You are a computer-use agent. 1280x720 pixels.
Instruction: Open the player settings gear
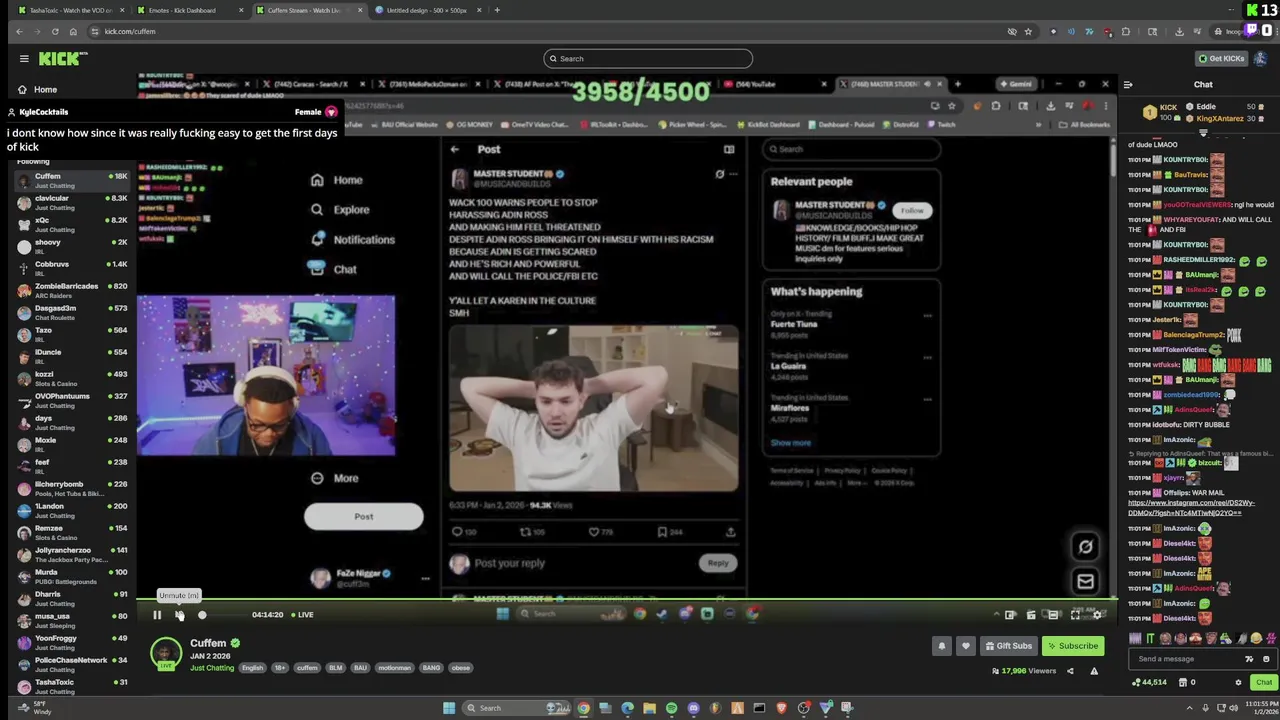(1097, 615)
